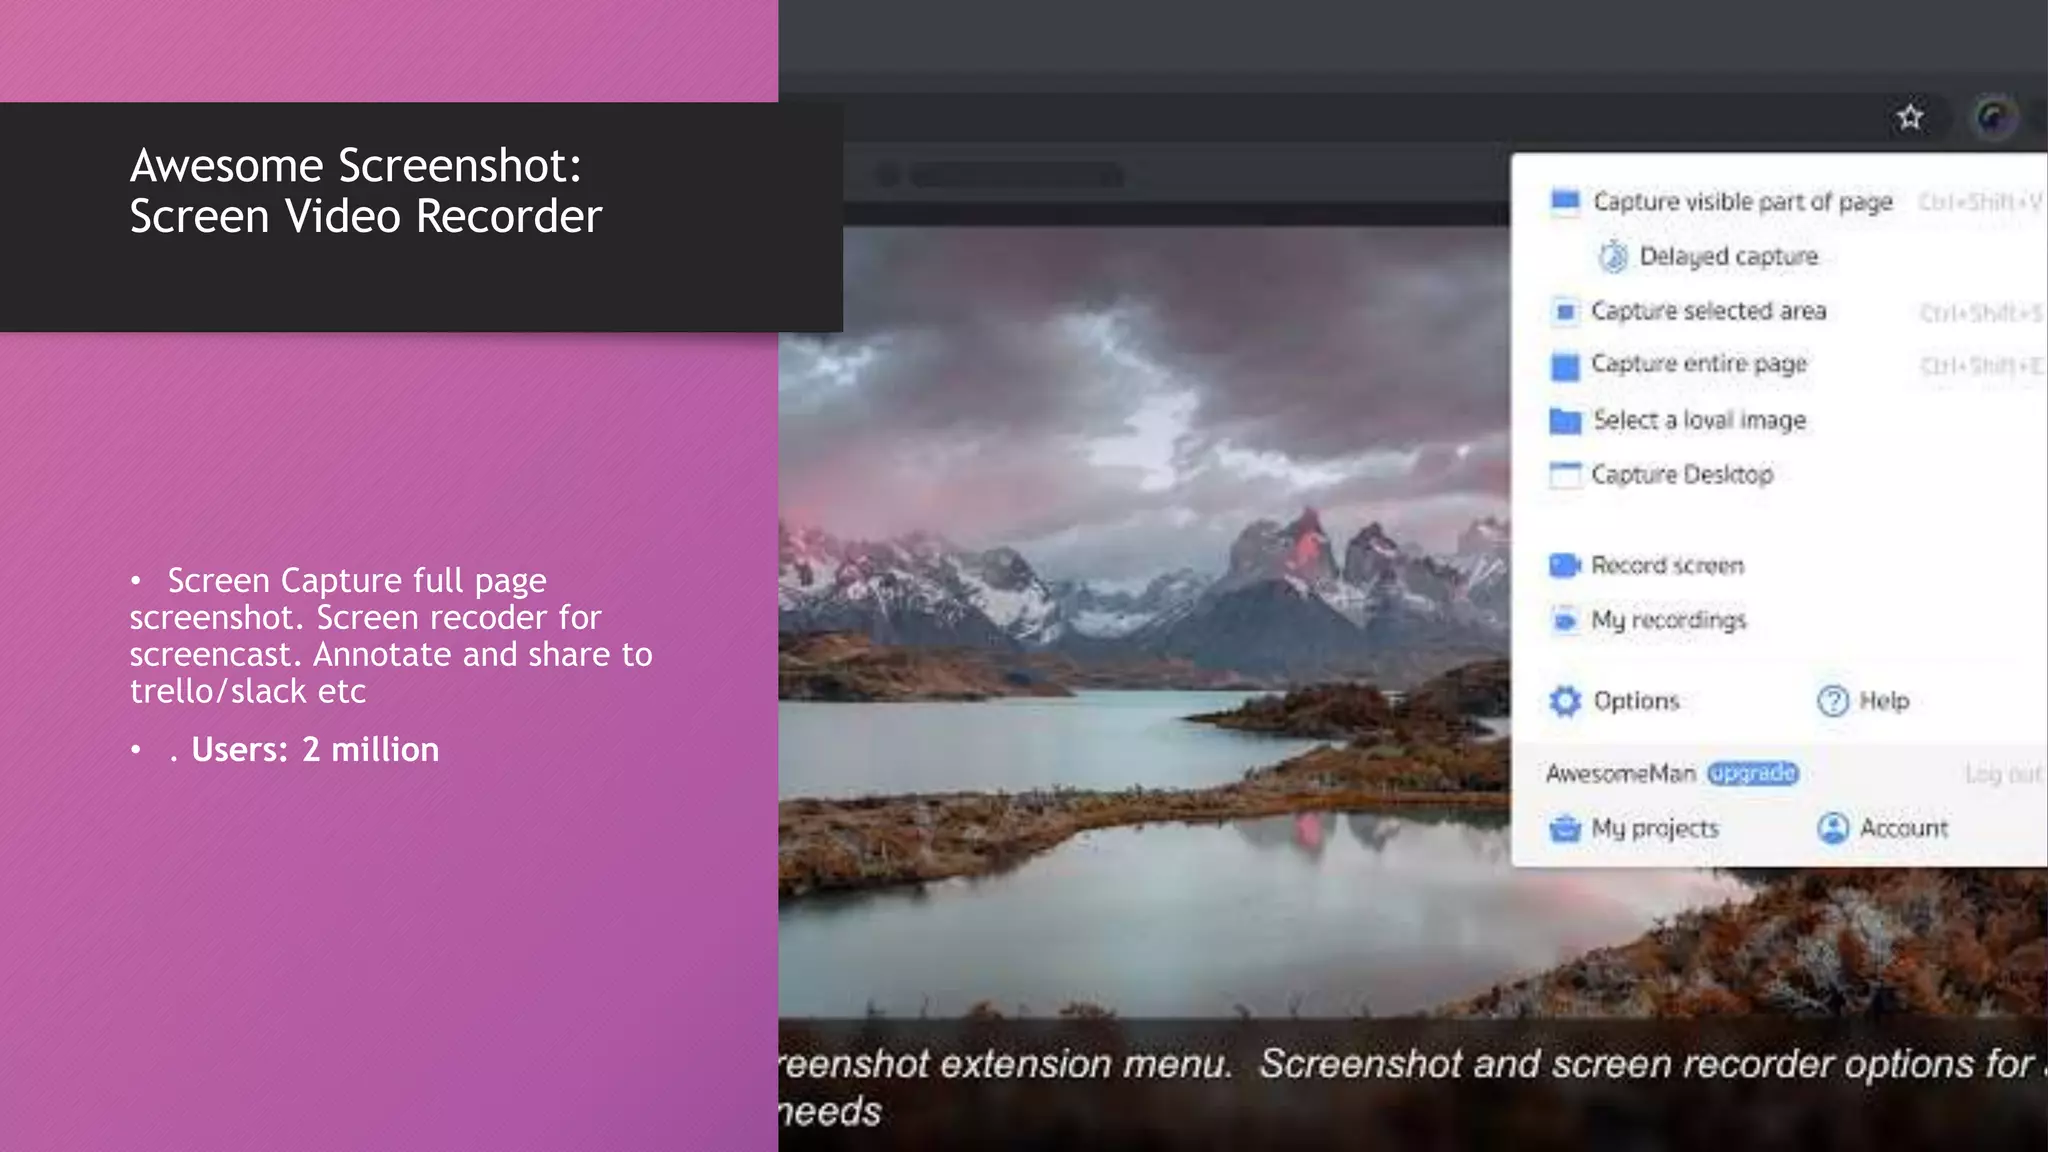Select Capture entire page option

pyautogui.click(x=1699, y=364)
